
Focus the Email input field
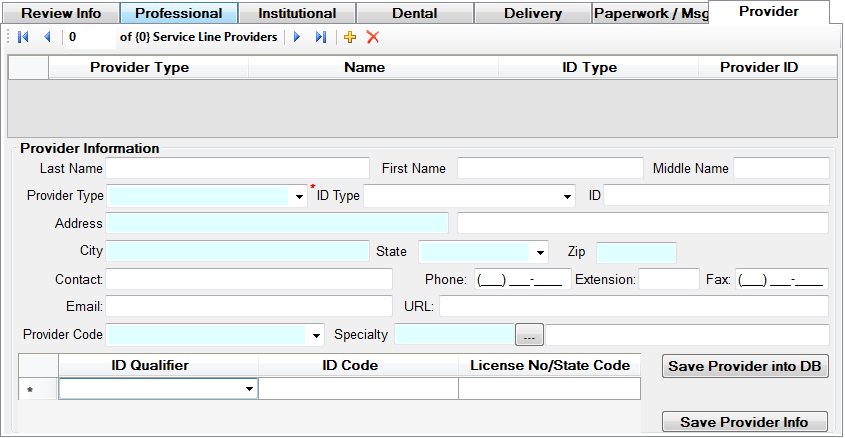[248, 306]
